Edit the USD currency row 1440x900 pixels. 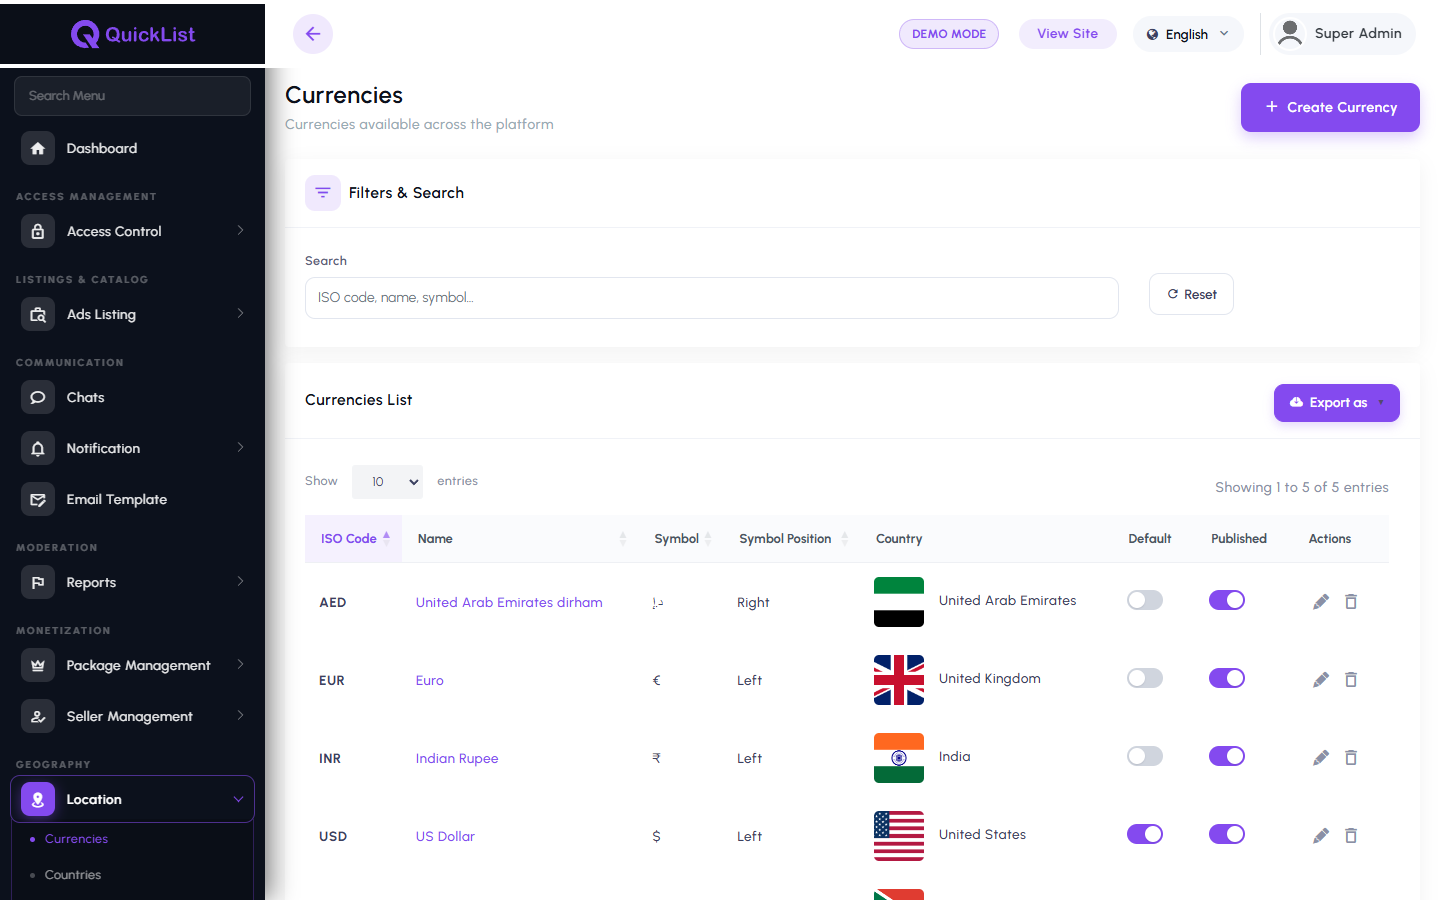click(1321, 835)
